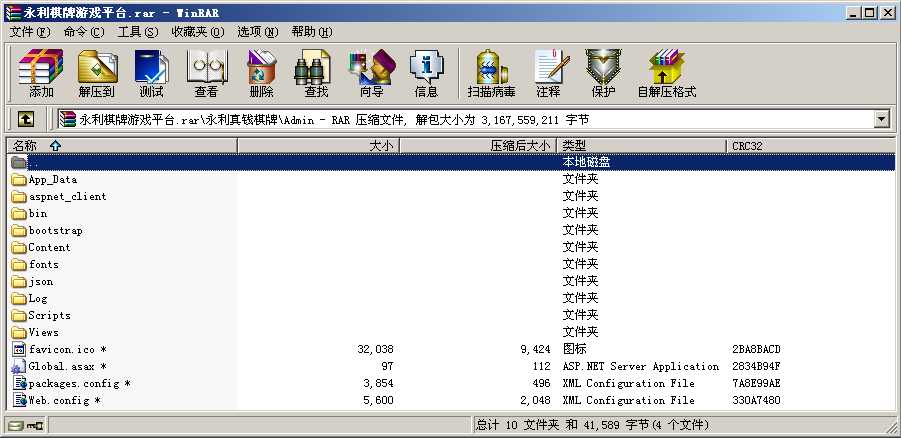The width and height of the screenshot is (901, 438).
Task: Click size value 32,038
Action: tap(375, 349)
